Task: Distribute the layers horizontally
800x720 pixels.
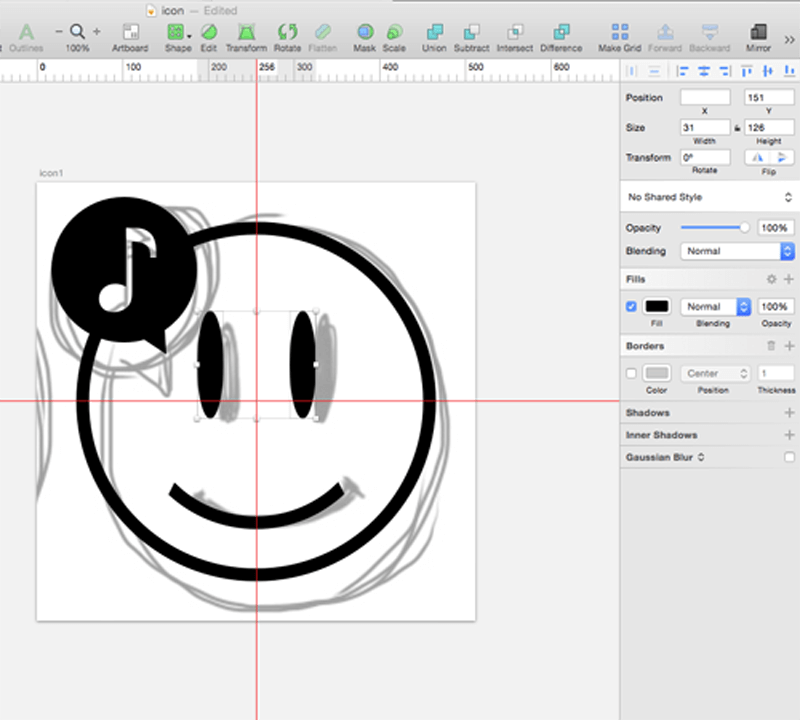Action: click(x=632, y=71)
